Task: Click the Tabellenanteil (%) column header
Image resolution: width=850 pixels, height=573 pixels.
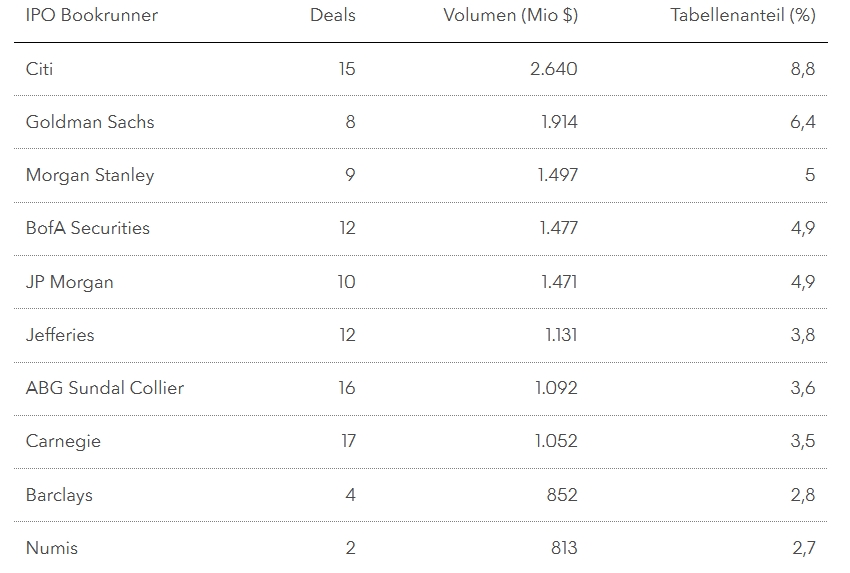Action: [742, 15]
